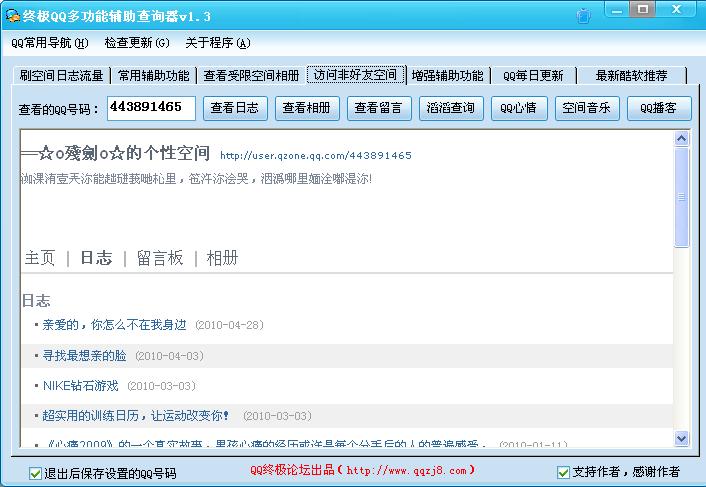Click the 查看相册 button

(307, 108)
